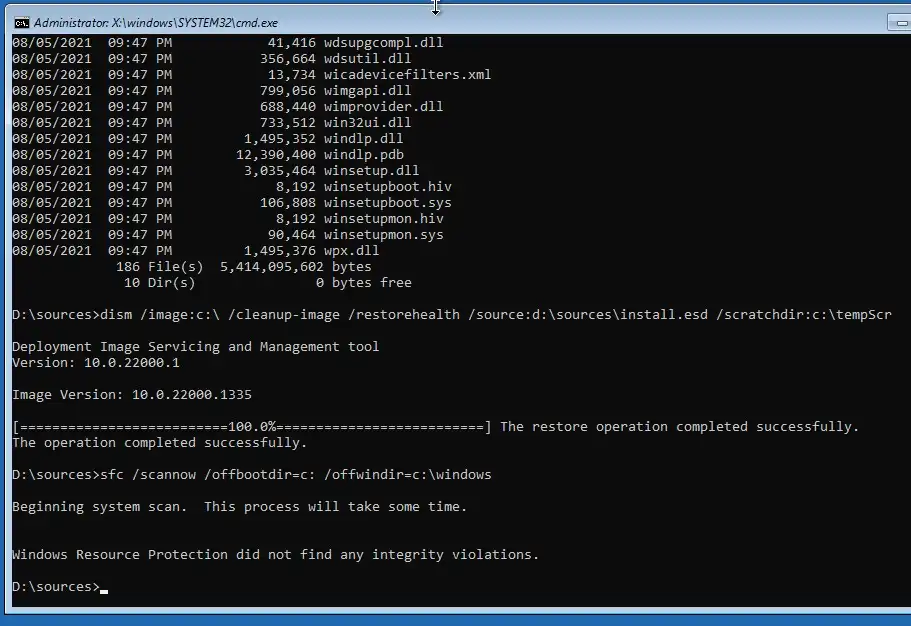Click the '/scratchdir:c:\tempScr' argument

tap(804, 314)
